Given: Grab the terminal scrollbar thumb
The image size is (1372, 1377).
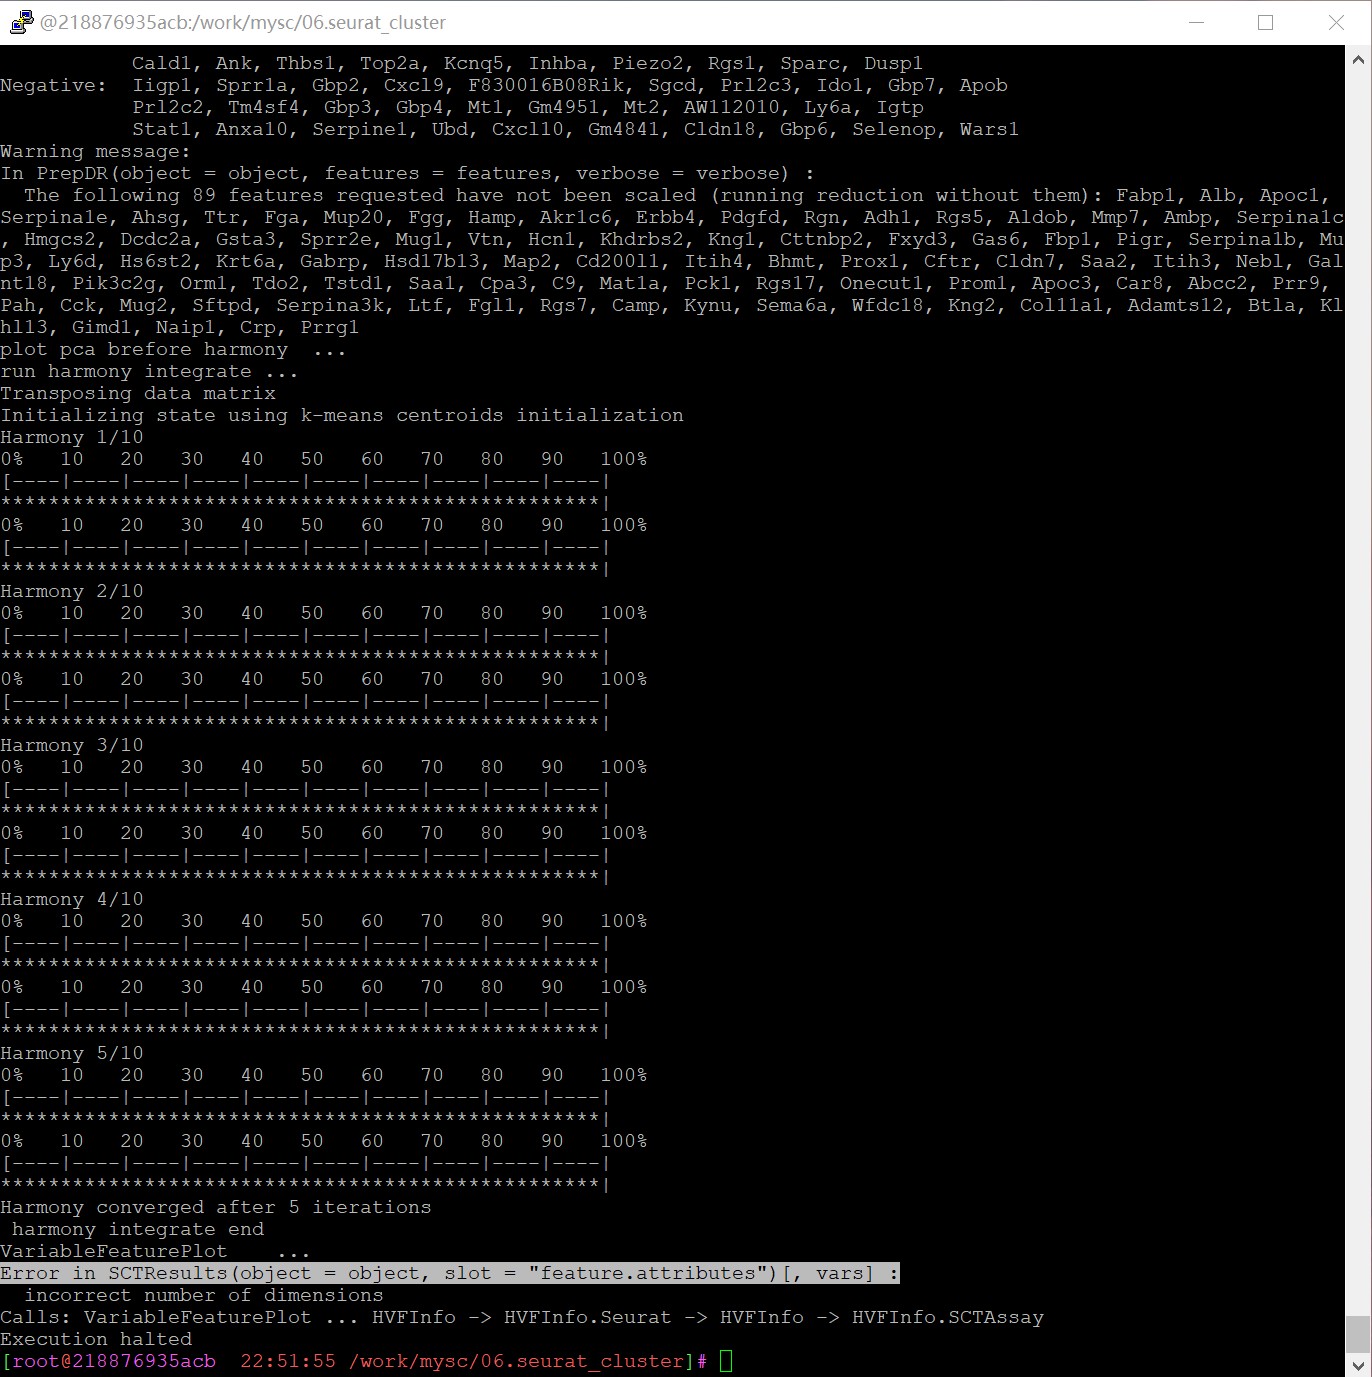Looking at the screenshot, I should (1358, 1334).
